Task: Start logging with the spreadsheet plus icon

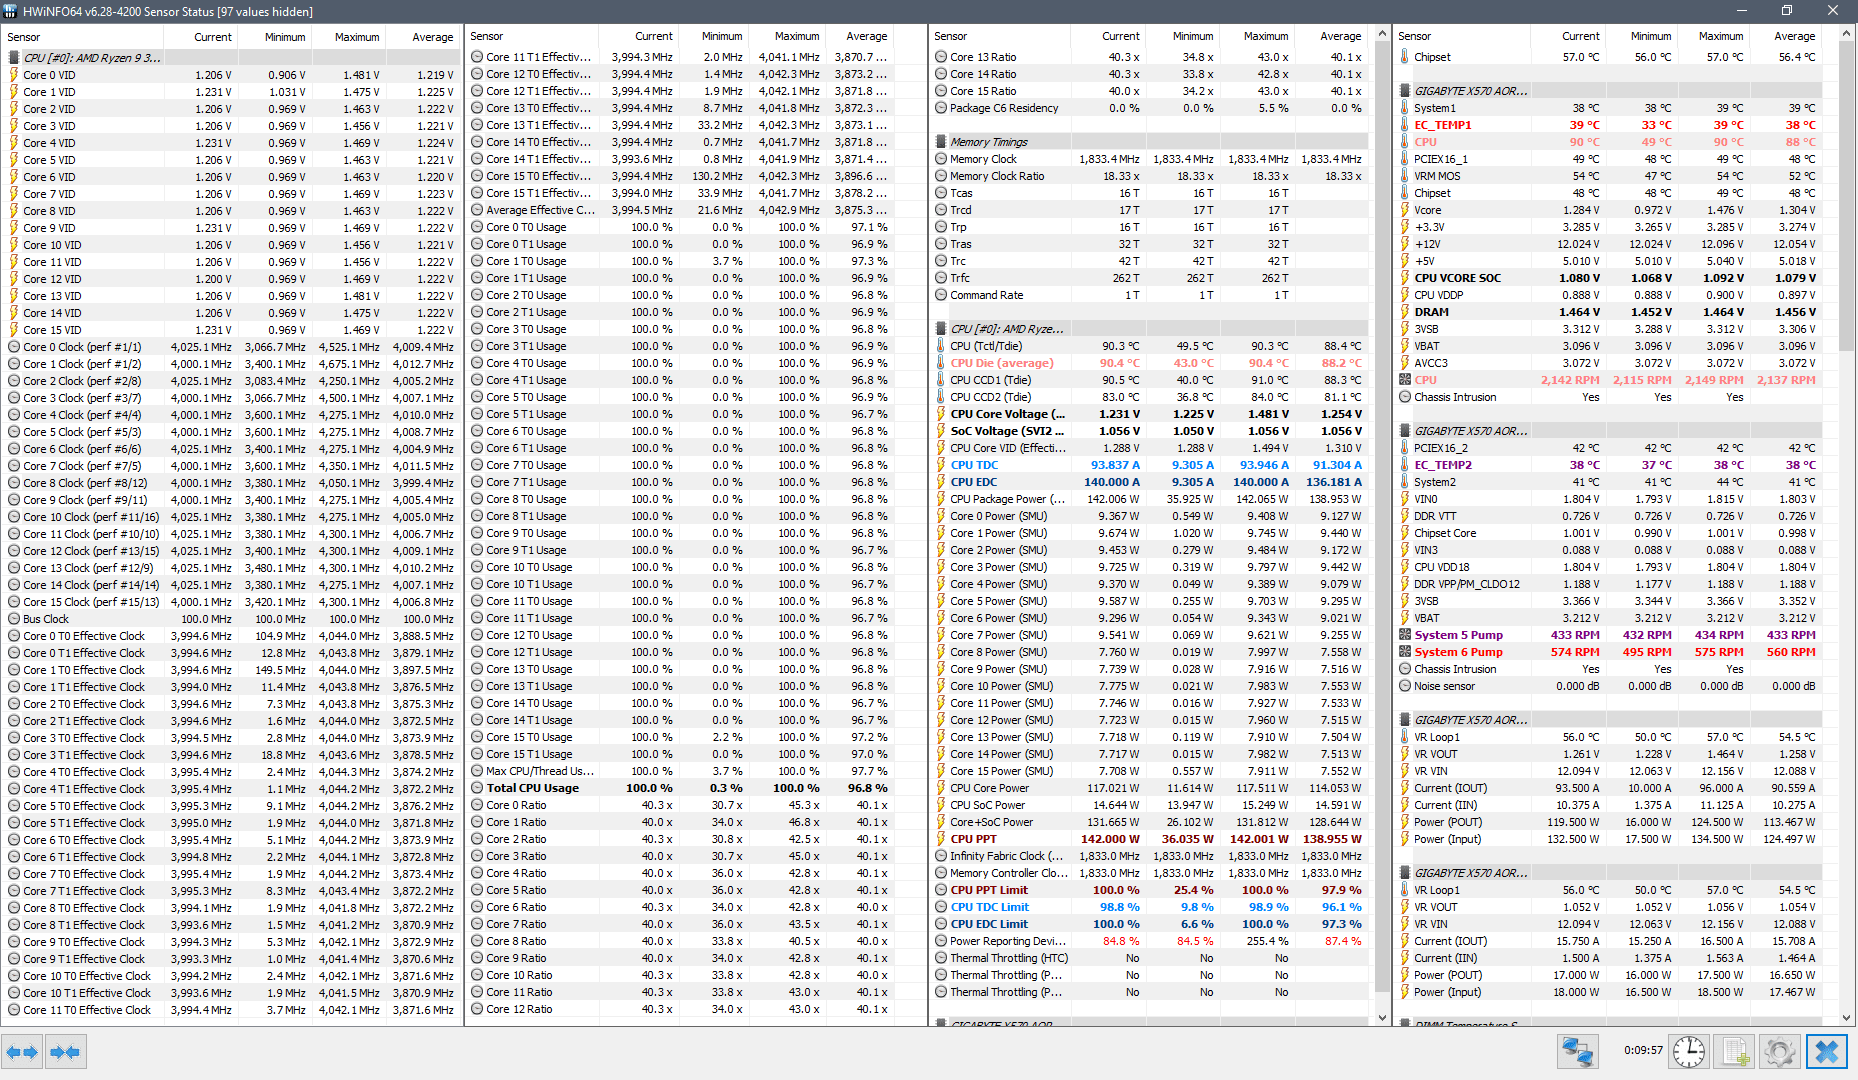Action: point(1735,1052)
